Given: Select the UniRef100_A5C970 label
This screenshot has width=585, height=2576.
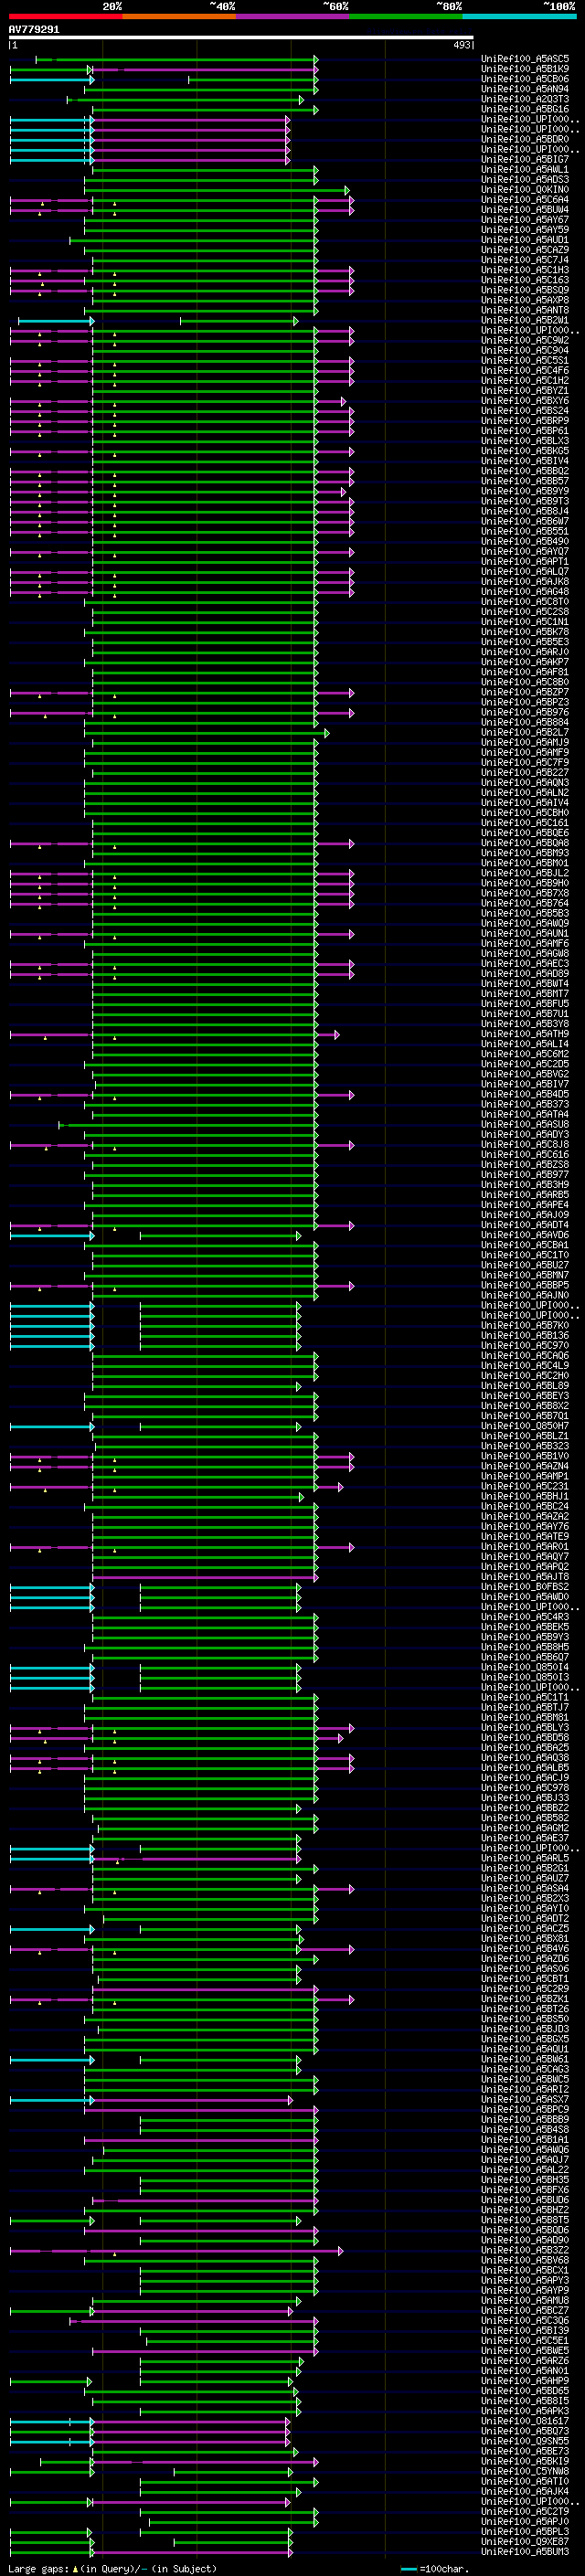Looking at the screenshot, I should (525, 1346).
